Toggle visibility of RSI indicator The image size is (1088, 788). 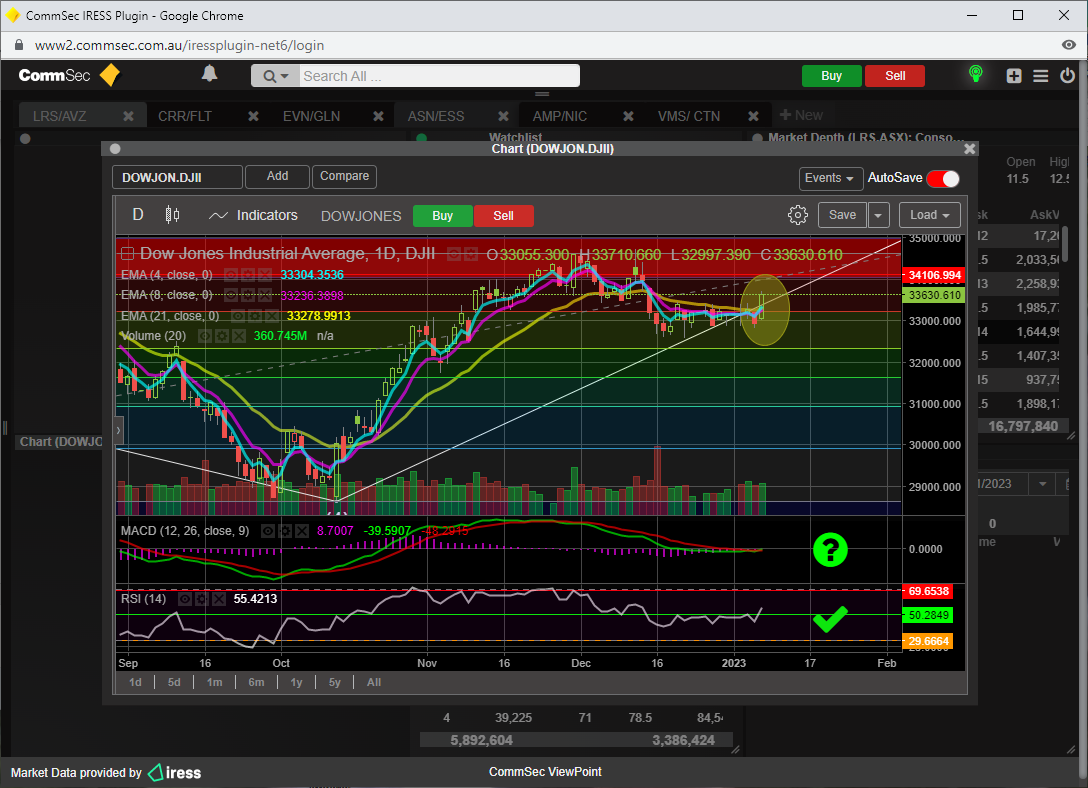185,599
